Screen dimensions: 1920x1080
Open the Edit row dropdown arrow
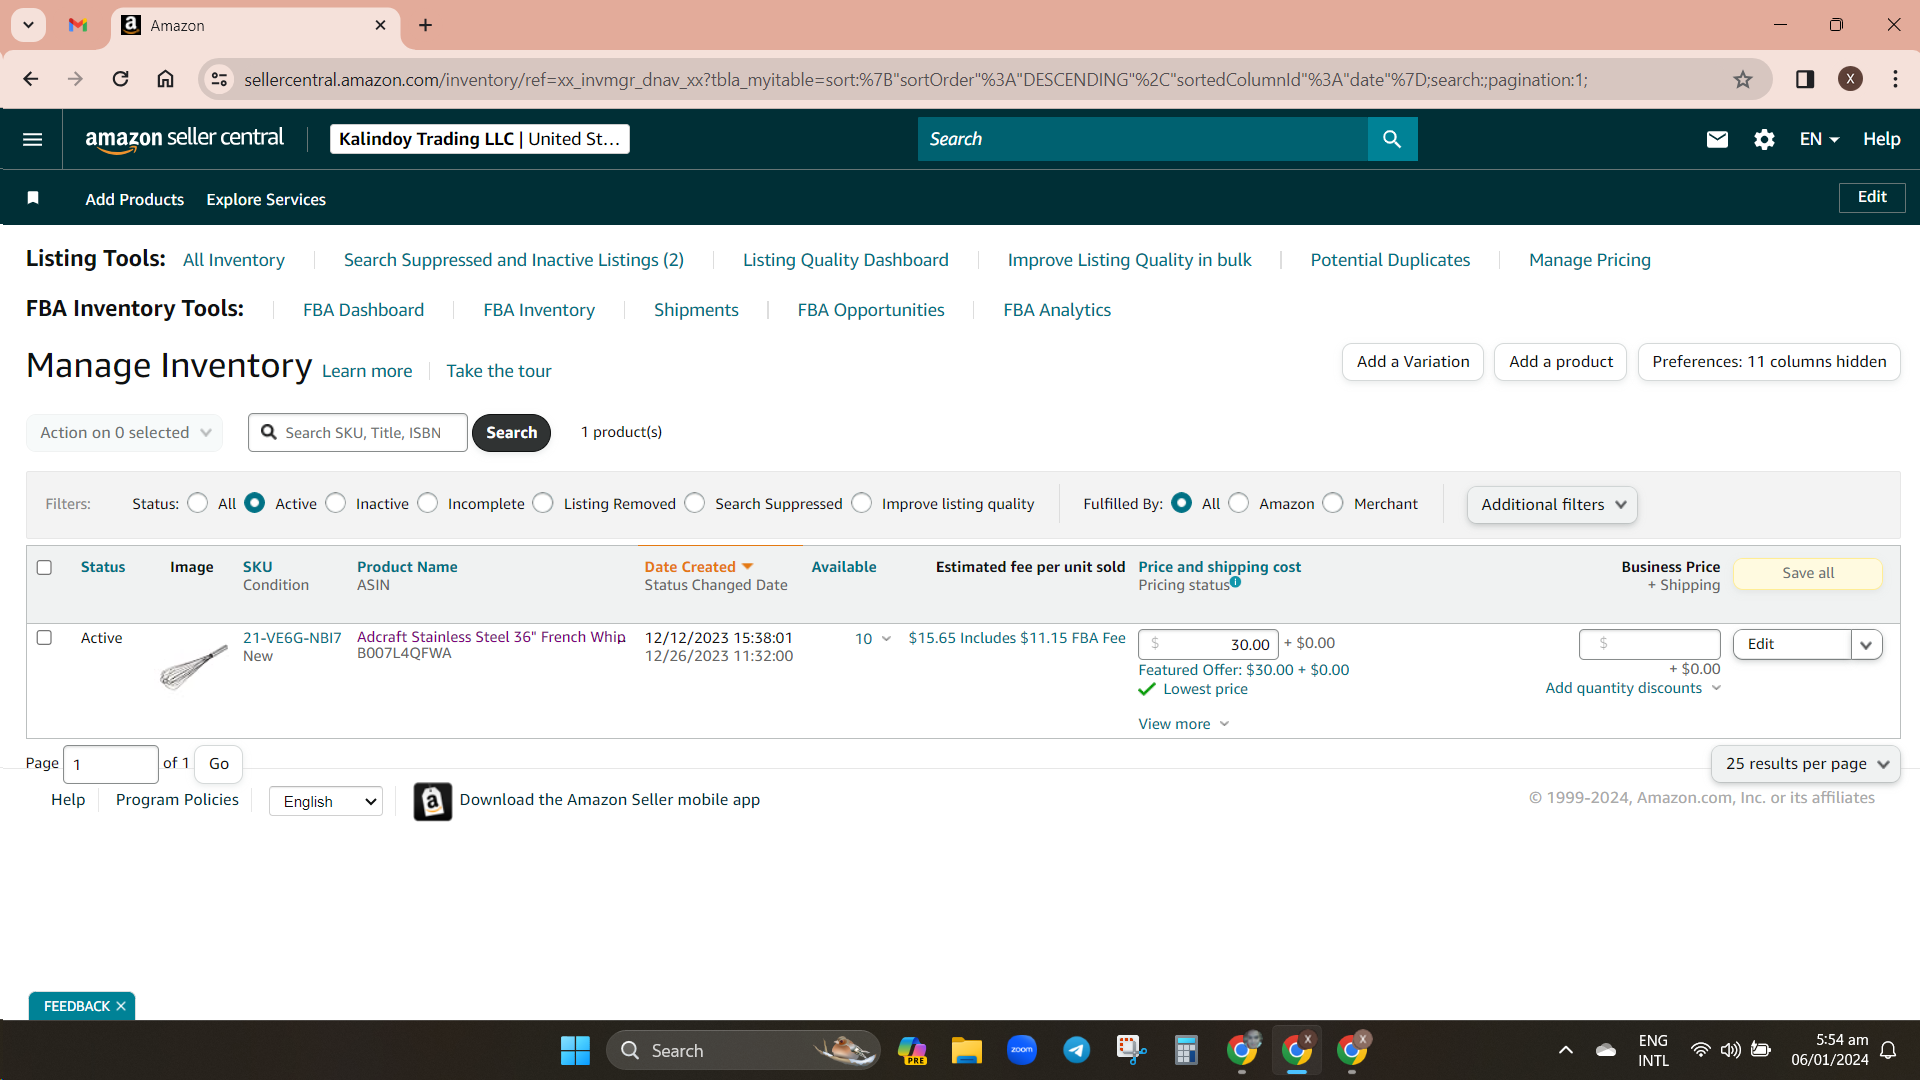tap(1866, 645)
